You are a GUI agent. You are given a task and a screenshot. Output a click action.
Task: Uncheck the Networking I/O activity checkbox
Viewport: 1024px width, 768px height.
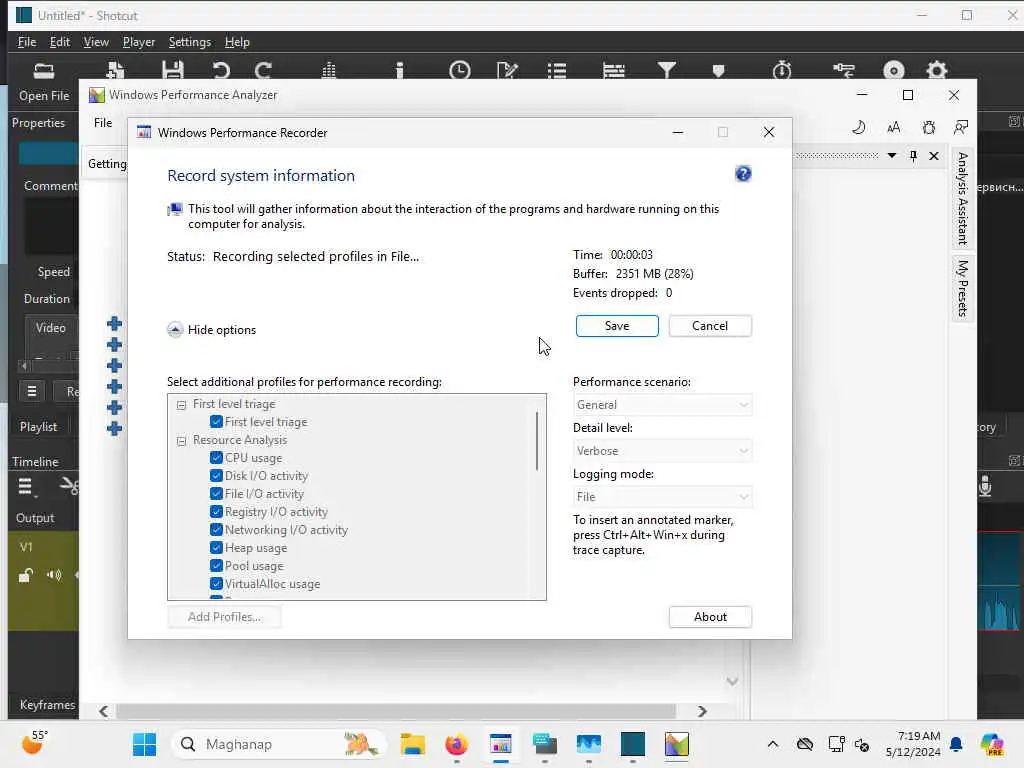click(216, 530)
